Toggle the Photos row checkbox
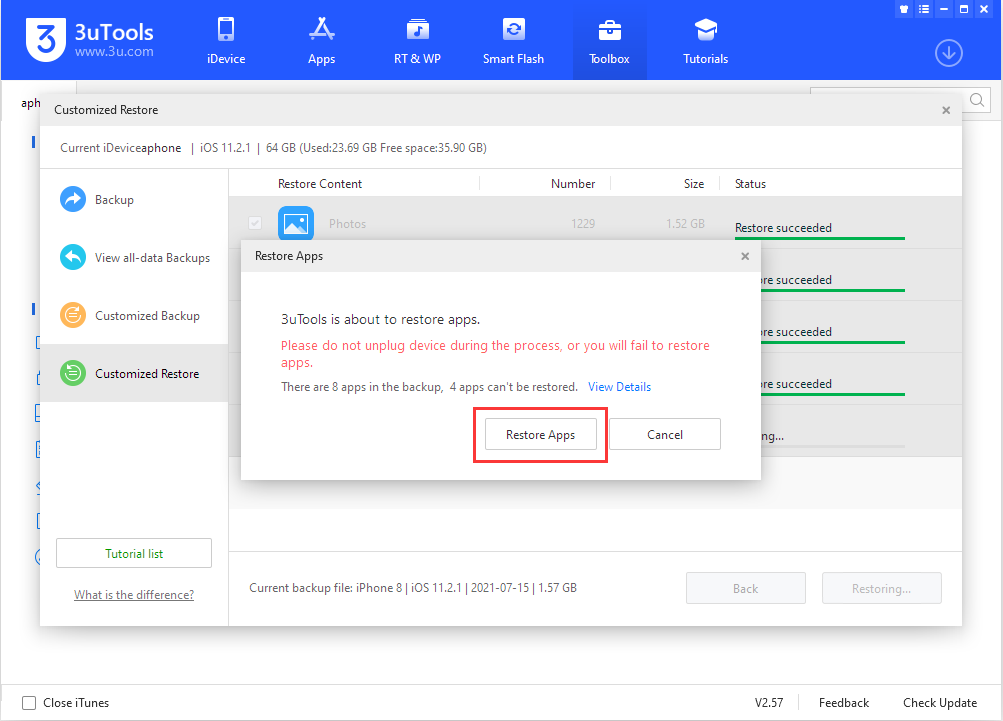Viewport: 1003px width, 721px height. pyautogui.click(x=255, y=223)
